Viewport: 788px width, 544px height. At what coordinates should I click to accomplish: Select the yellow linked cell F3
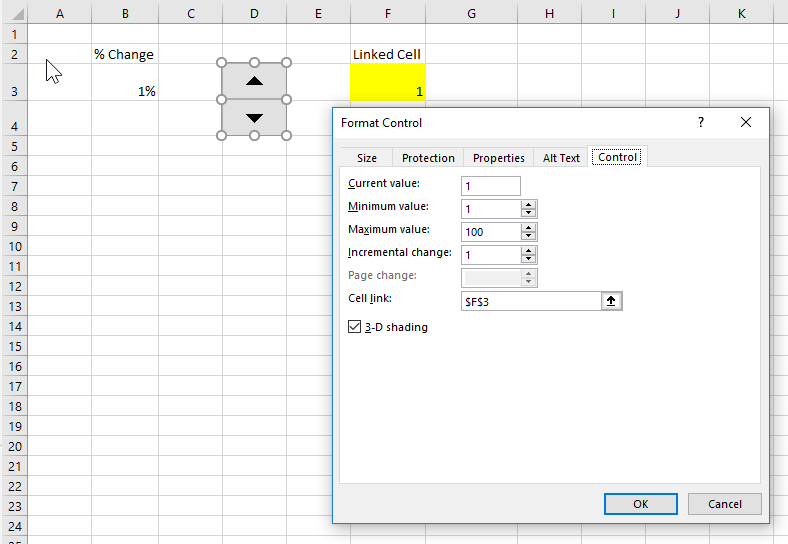point(388,82)
